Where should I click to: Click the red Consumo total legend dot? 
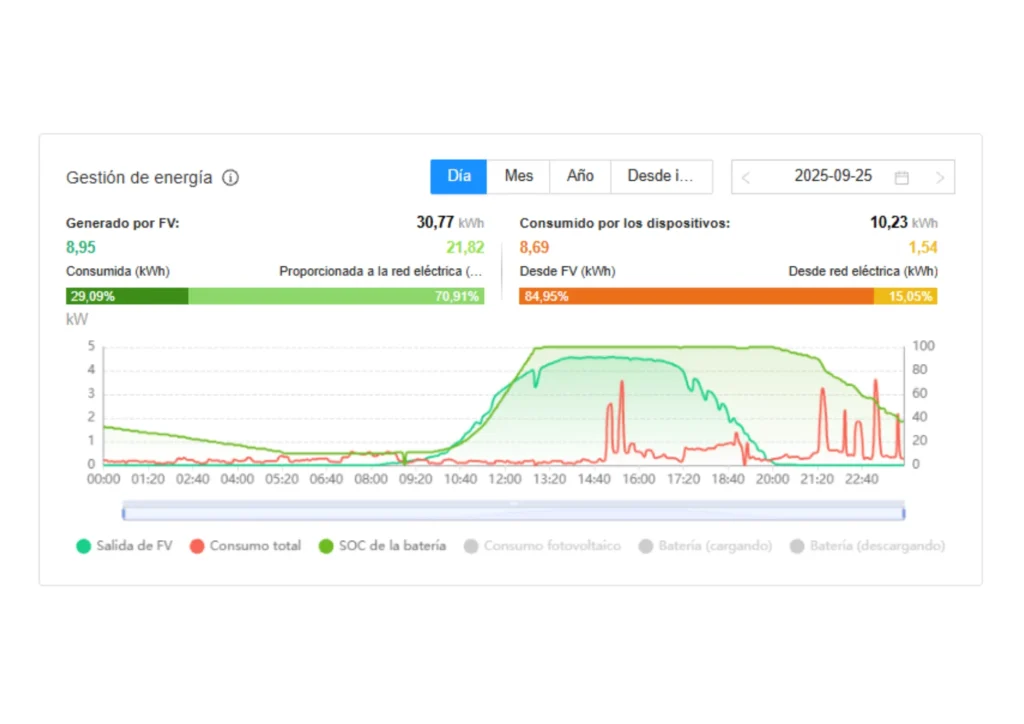coord(197,546)
